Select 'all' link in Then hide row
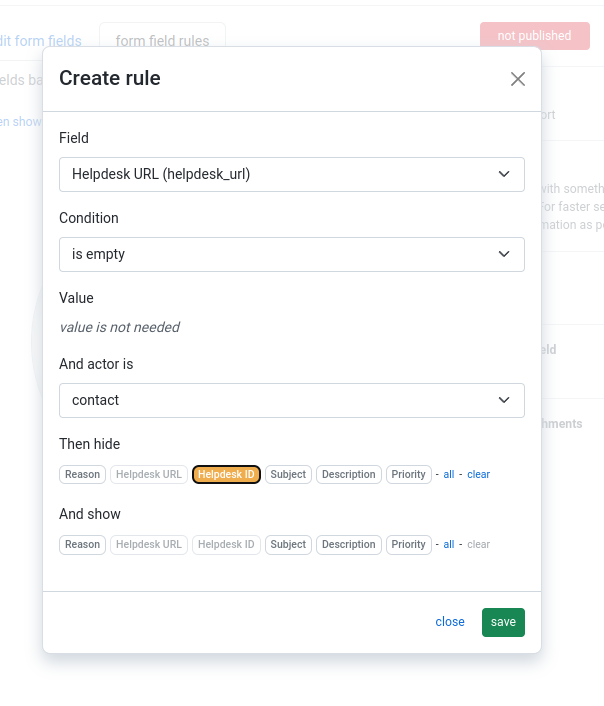 pos(449,475)
